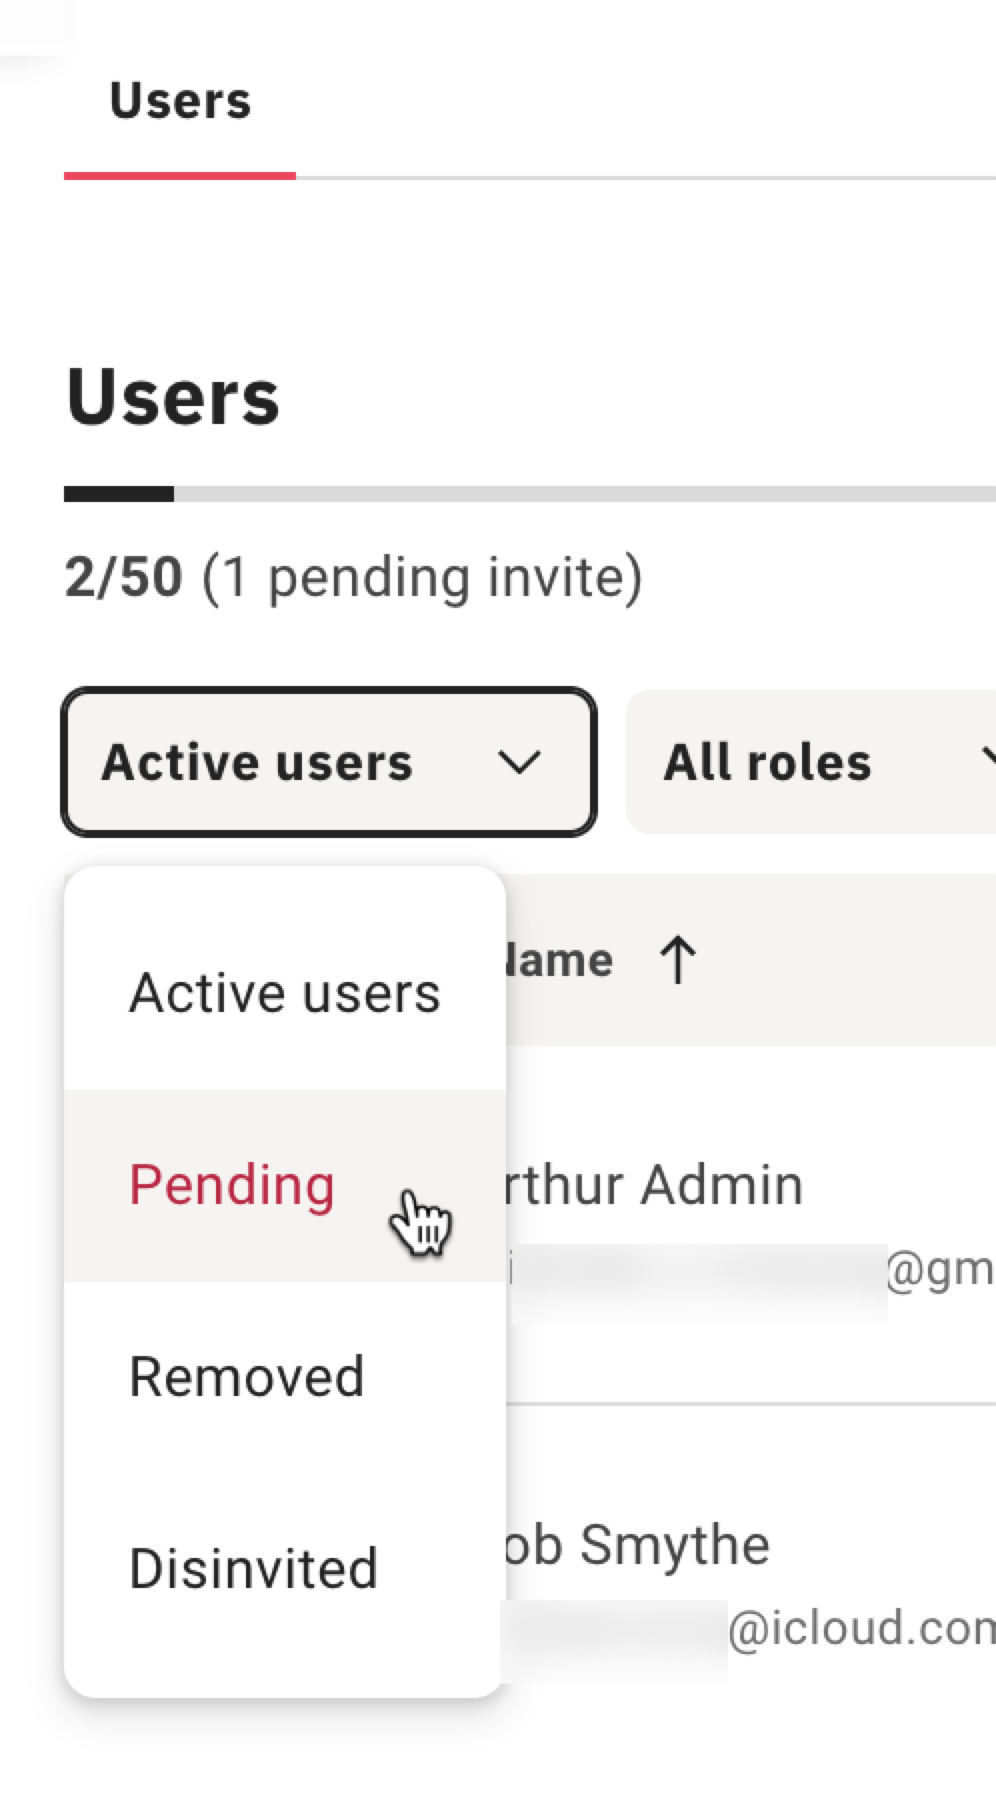The image size is (996, 1816).
Task: Choose Removed from the filter list
Action: click(246, 1375)
